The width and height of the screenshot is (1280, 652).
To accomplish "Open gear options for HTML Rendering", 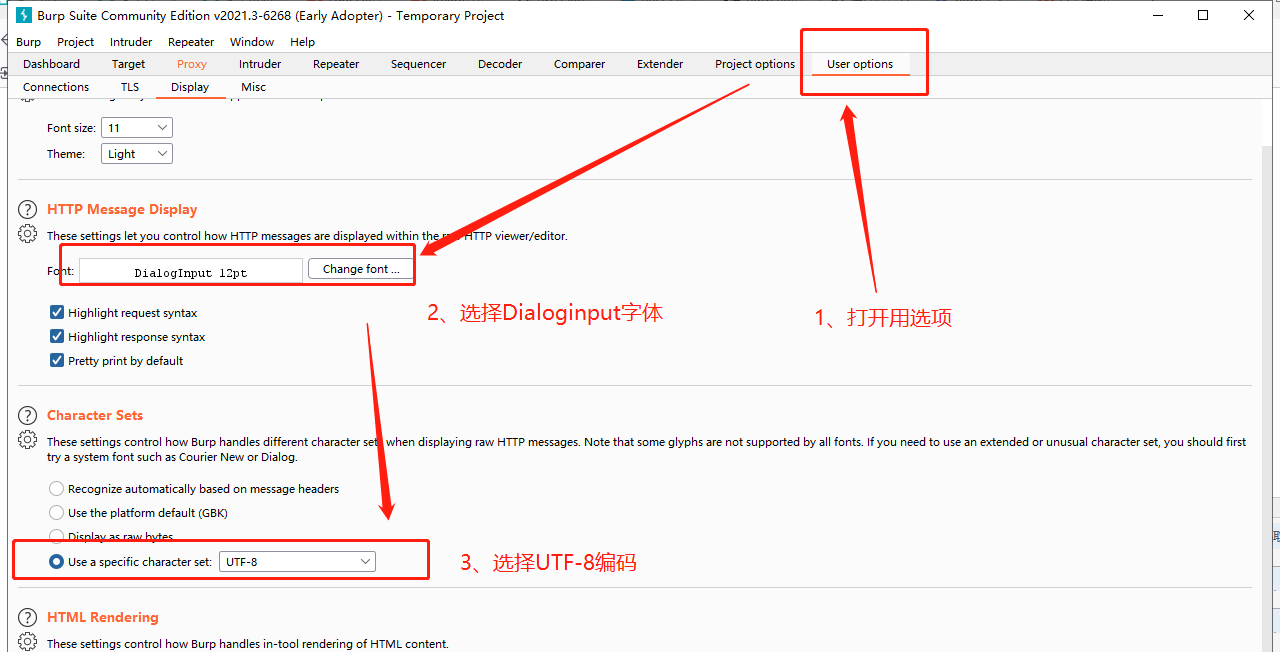I will 28,642.
